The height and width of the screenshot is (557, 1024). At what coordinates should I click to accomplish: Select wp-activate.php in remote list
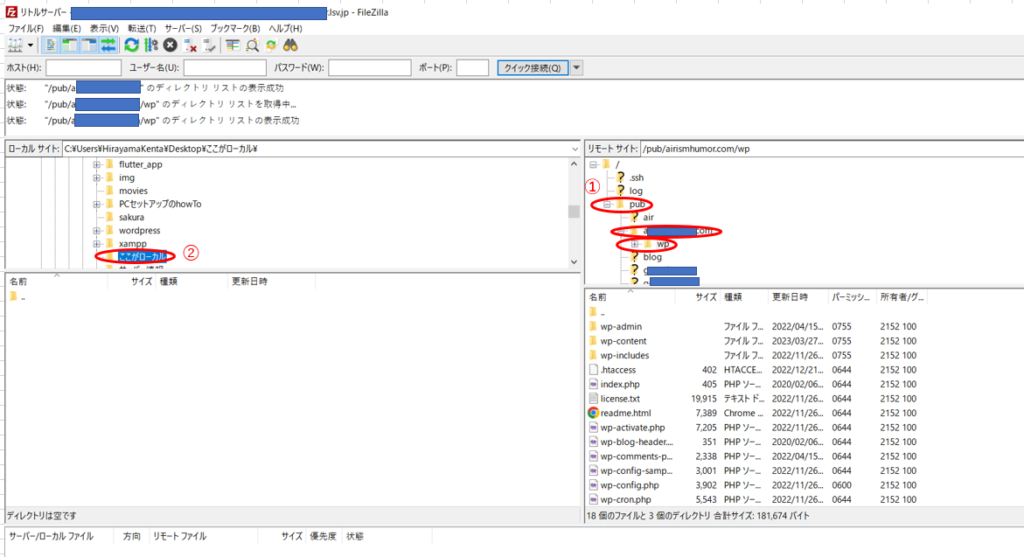632,428
